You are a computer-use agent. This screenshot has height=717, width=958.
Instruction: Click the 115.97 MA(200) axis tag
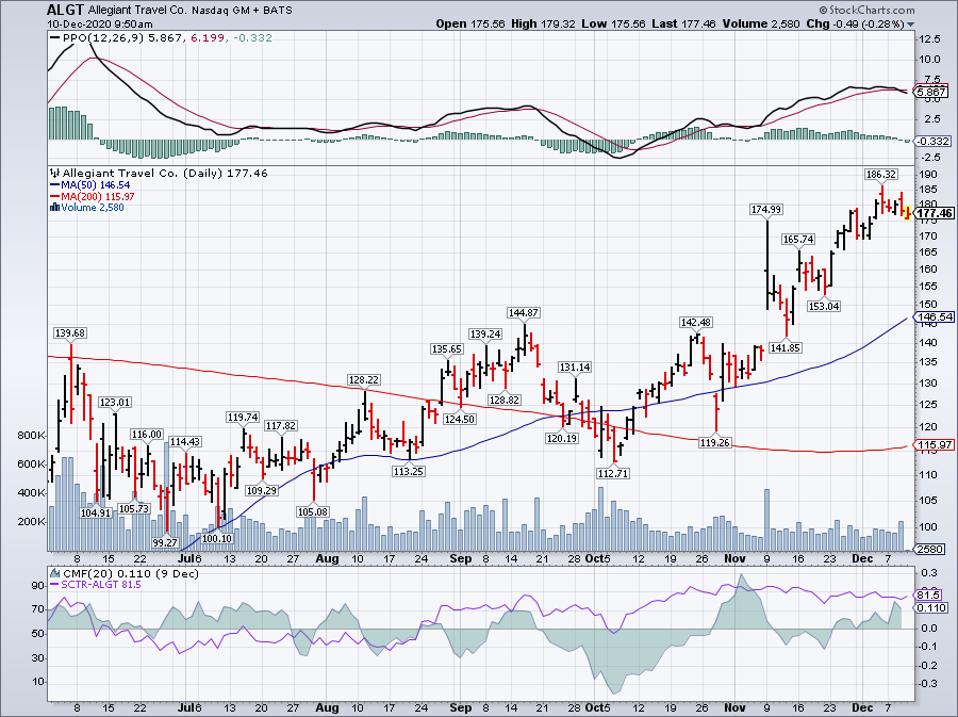934,445
